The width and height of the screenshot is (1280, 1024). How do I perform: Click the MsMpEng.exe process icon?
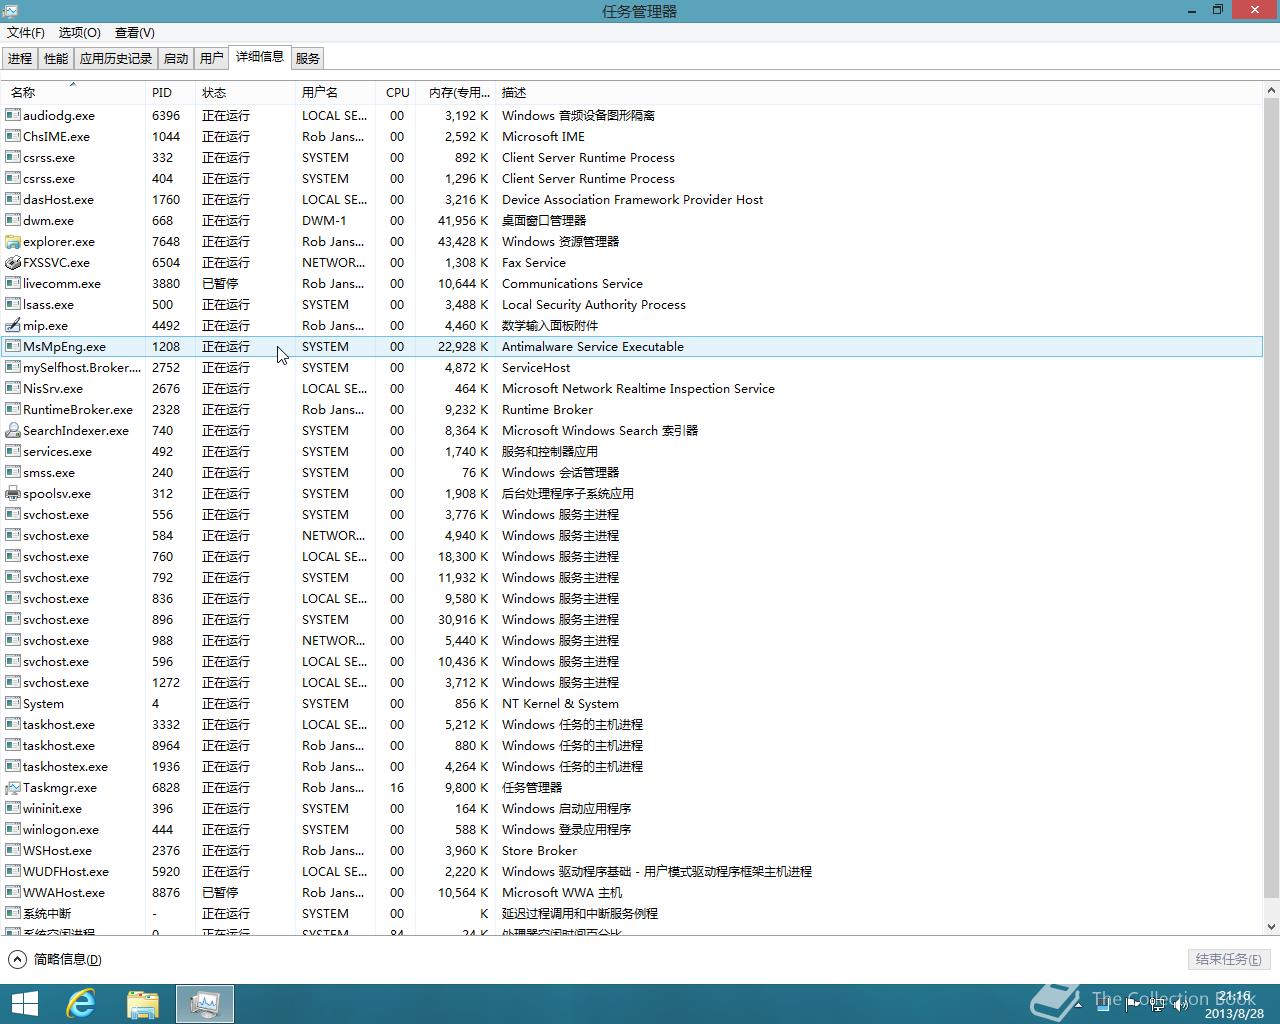click(13, 346)
